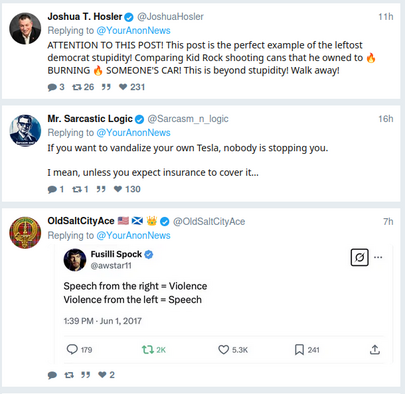405x394 pixels.
Task: Open OldSaltCityAce's tartan crest avatar
Action: click(25, 233)
